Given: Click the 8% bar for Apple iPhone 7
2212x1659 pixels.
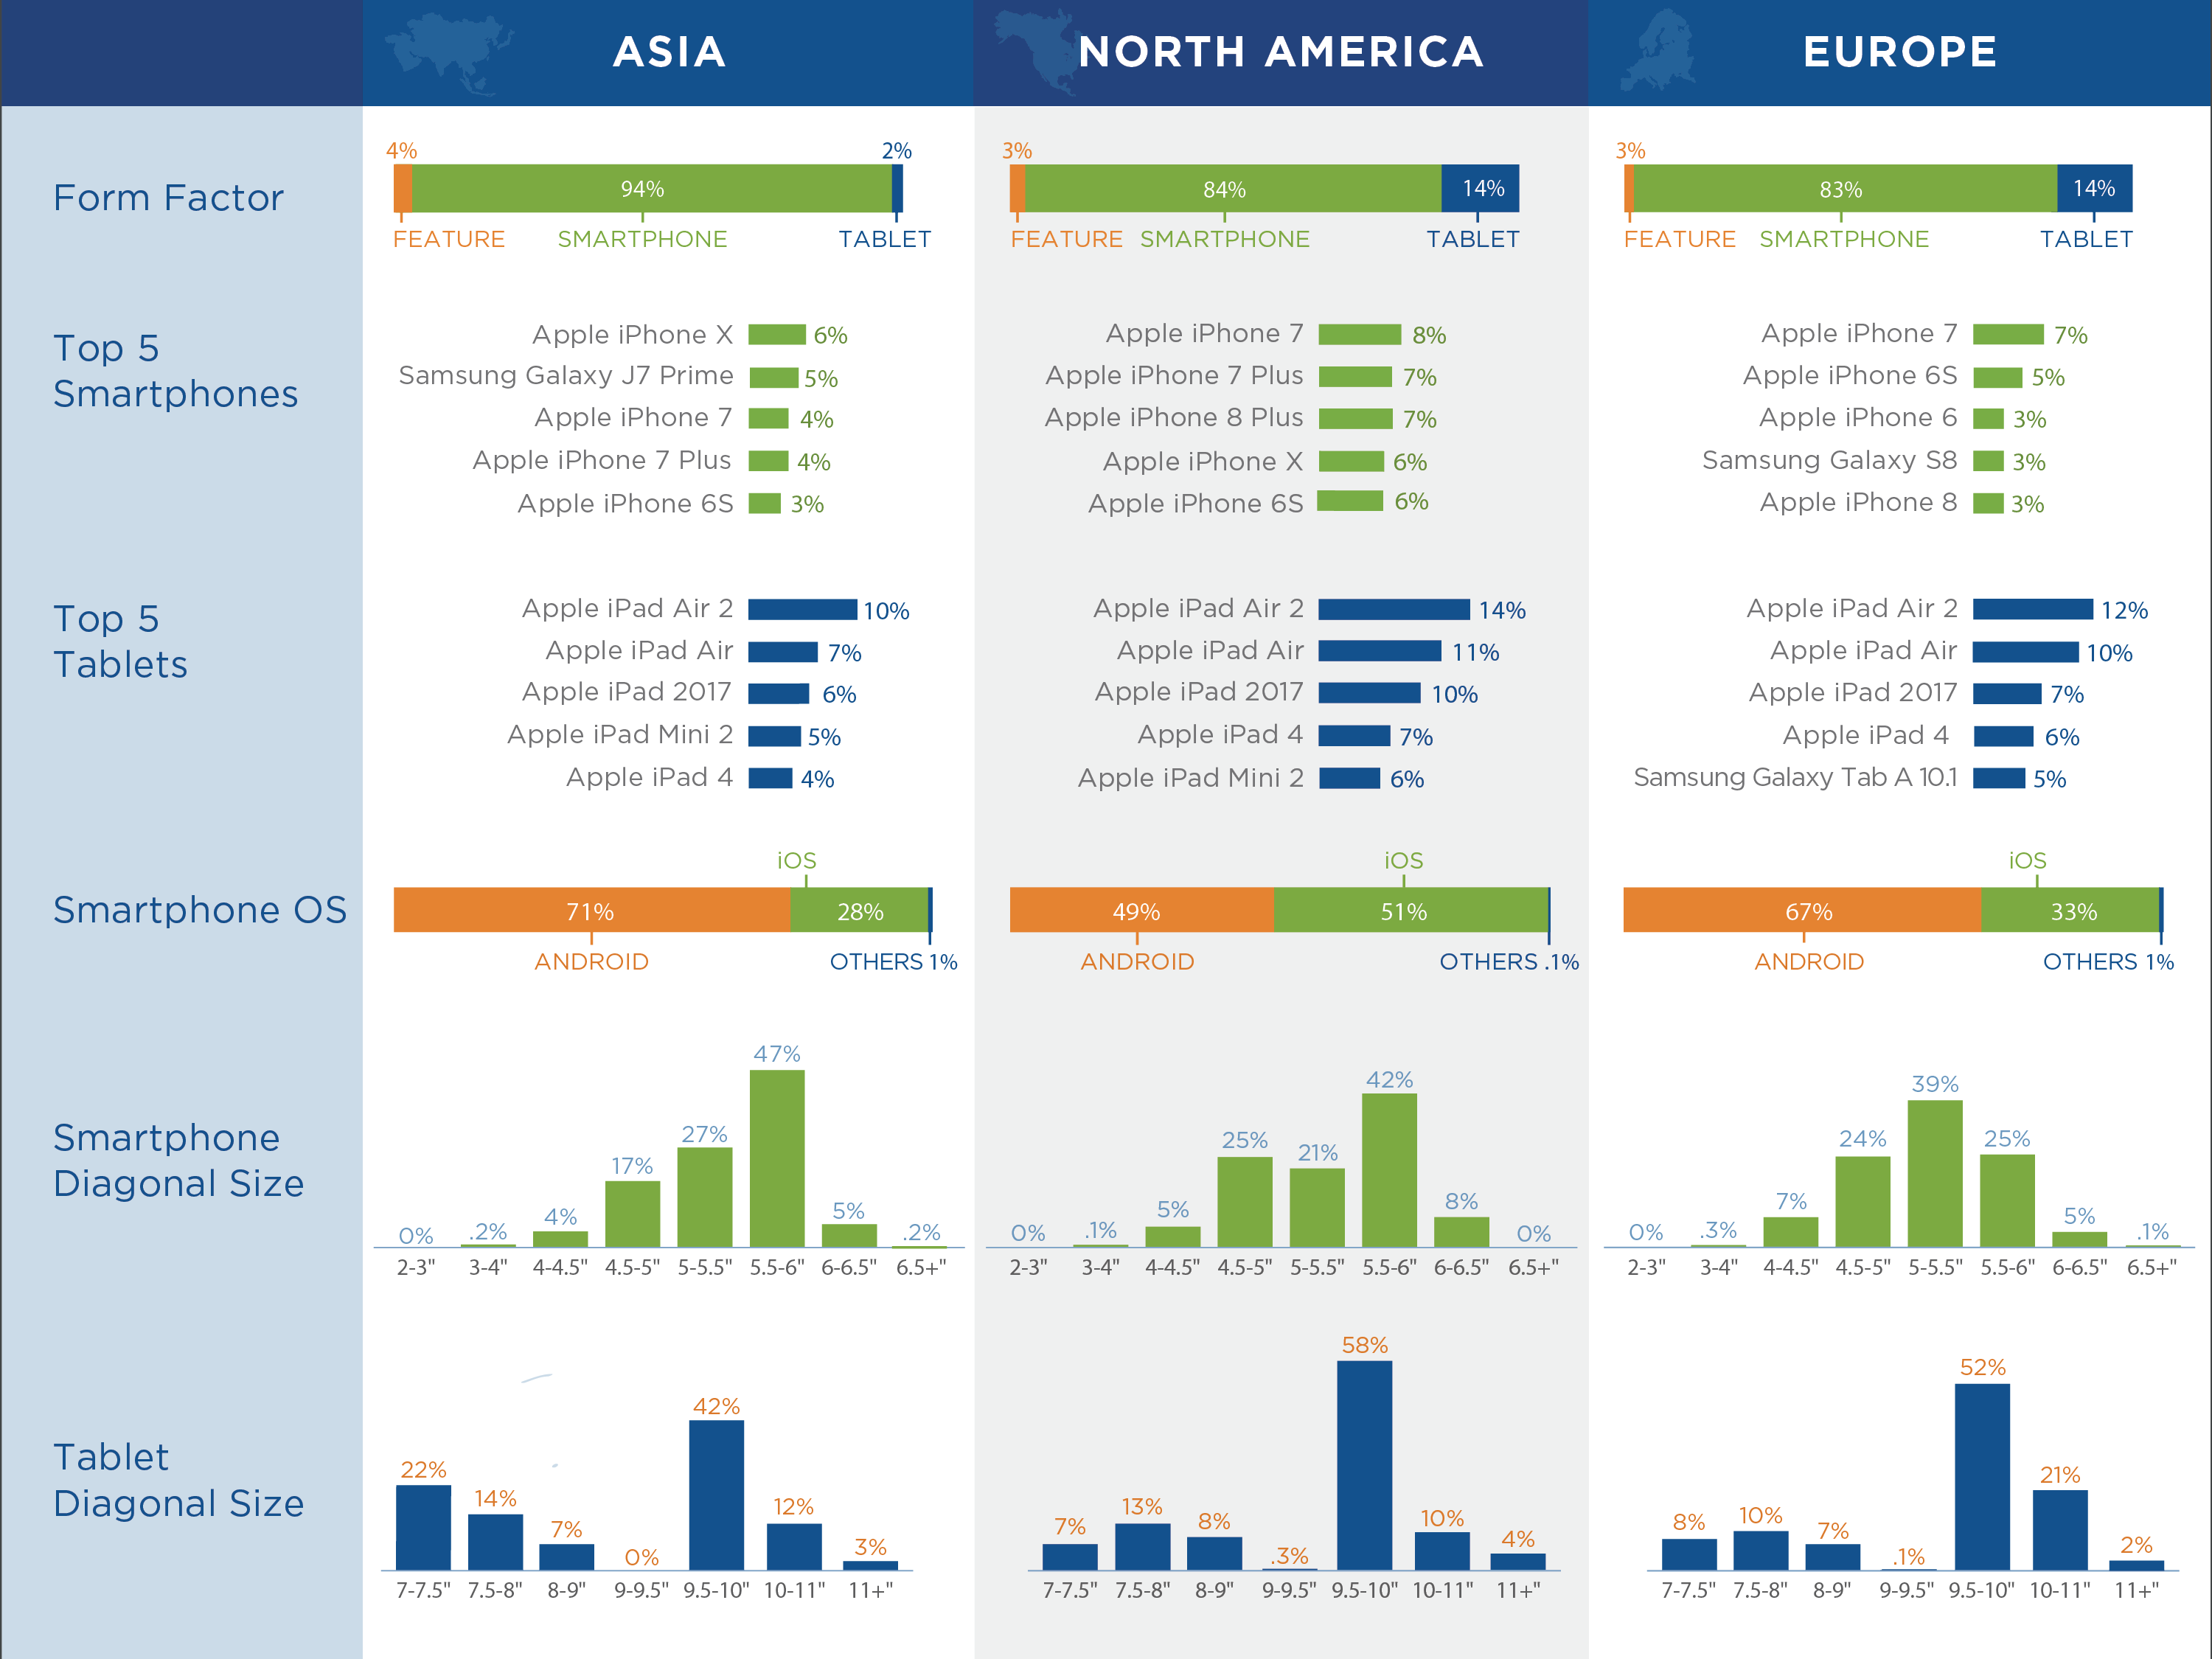Looking at the screenshot, I should 1360,334.
